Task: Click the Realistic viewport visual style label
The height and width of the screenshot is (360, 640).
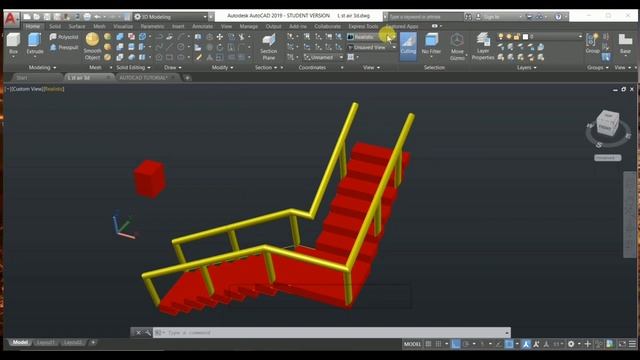Action: (x=54, y=89)
